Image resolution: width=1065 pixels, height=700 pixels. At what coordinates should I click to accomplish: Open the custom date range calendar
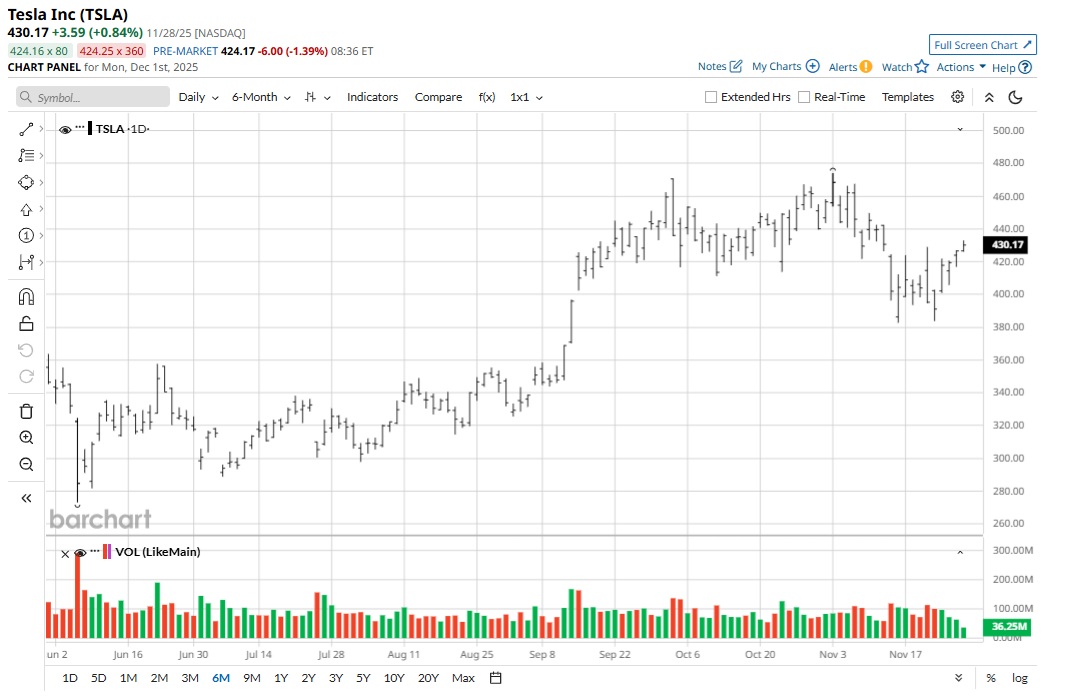pyautogui.click(x=496, y=678)
